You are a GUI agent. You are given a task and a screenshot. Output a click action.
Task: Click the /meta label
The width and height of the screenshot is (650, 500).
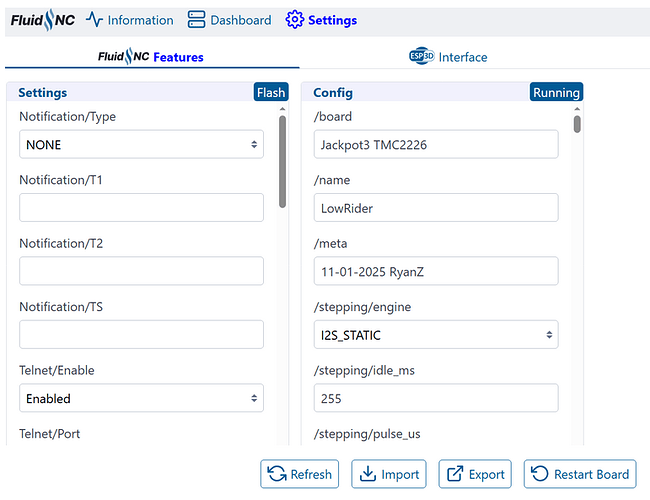tap(330, 243)
